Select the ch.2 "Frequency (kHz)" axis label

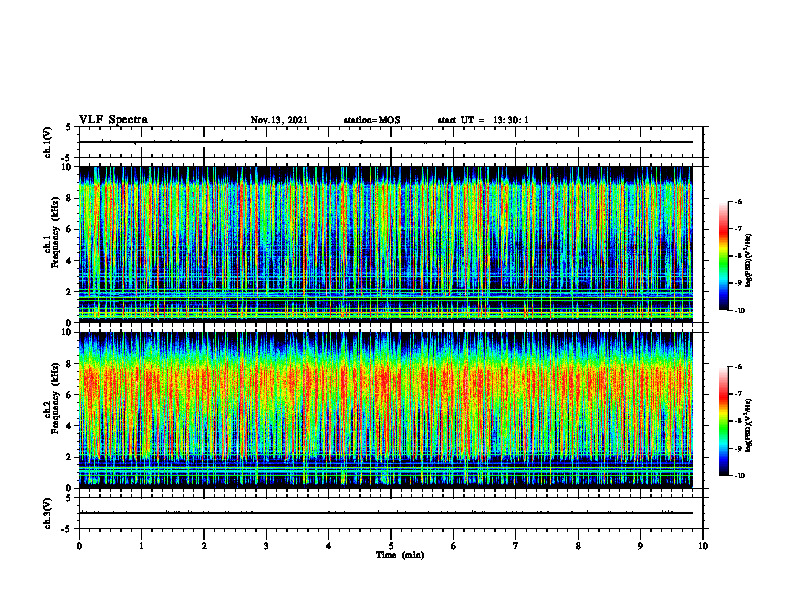pyautogui.click(x=55, y=398)
